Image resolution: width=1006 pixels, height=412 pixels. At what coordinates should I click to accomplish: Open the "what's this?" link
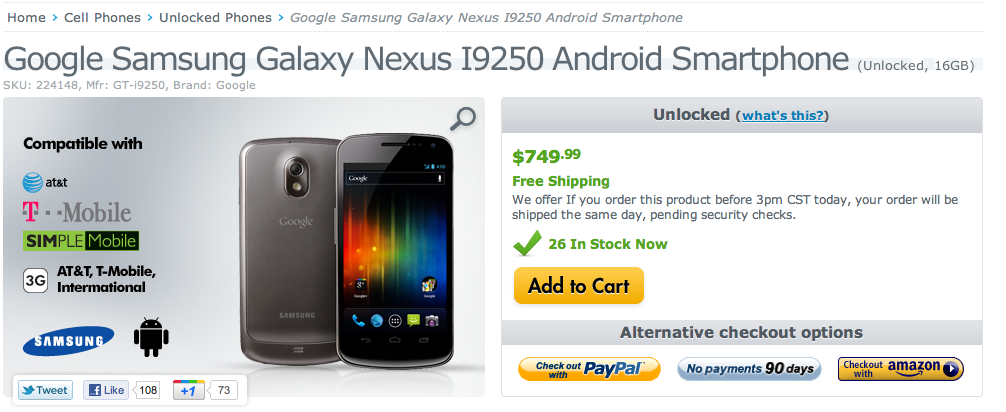783,116
